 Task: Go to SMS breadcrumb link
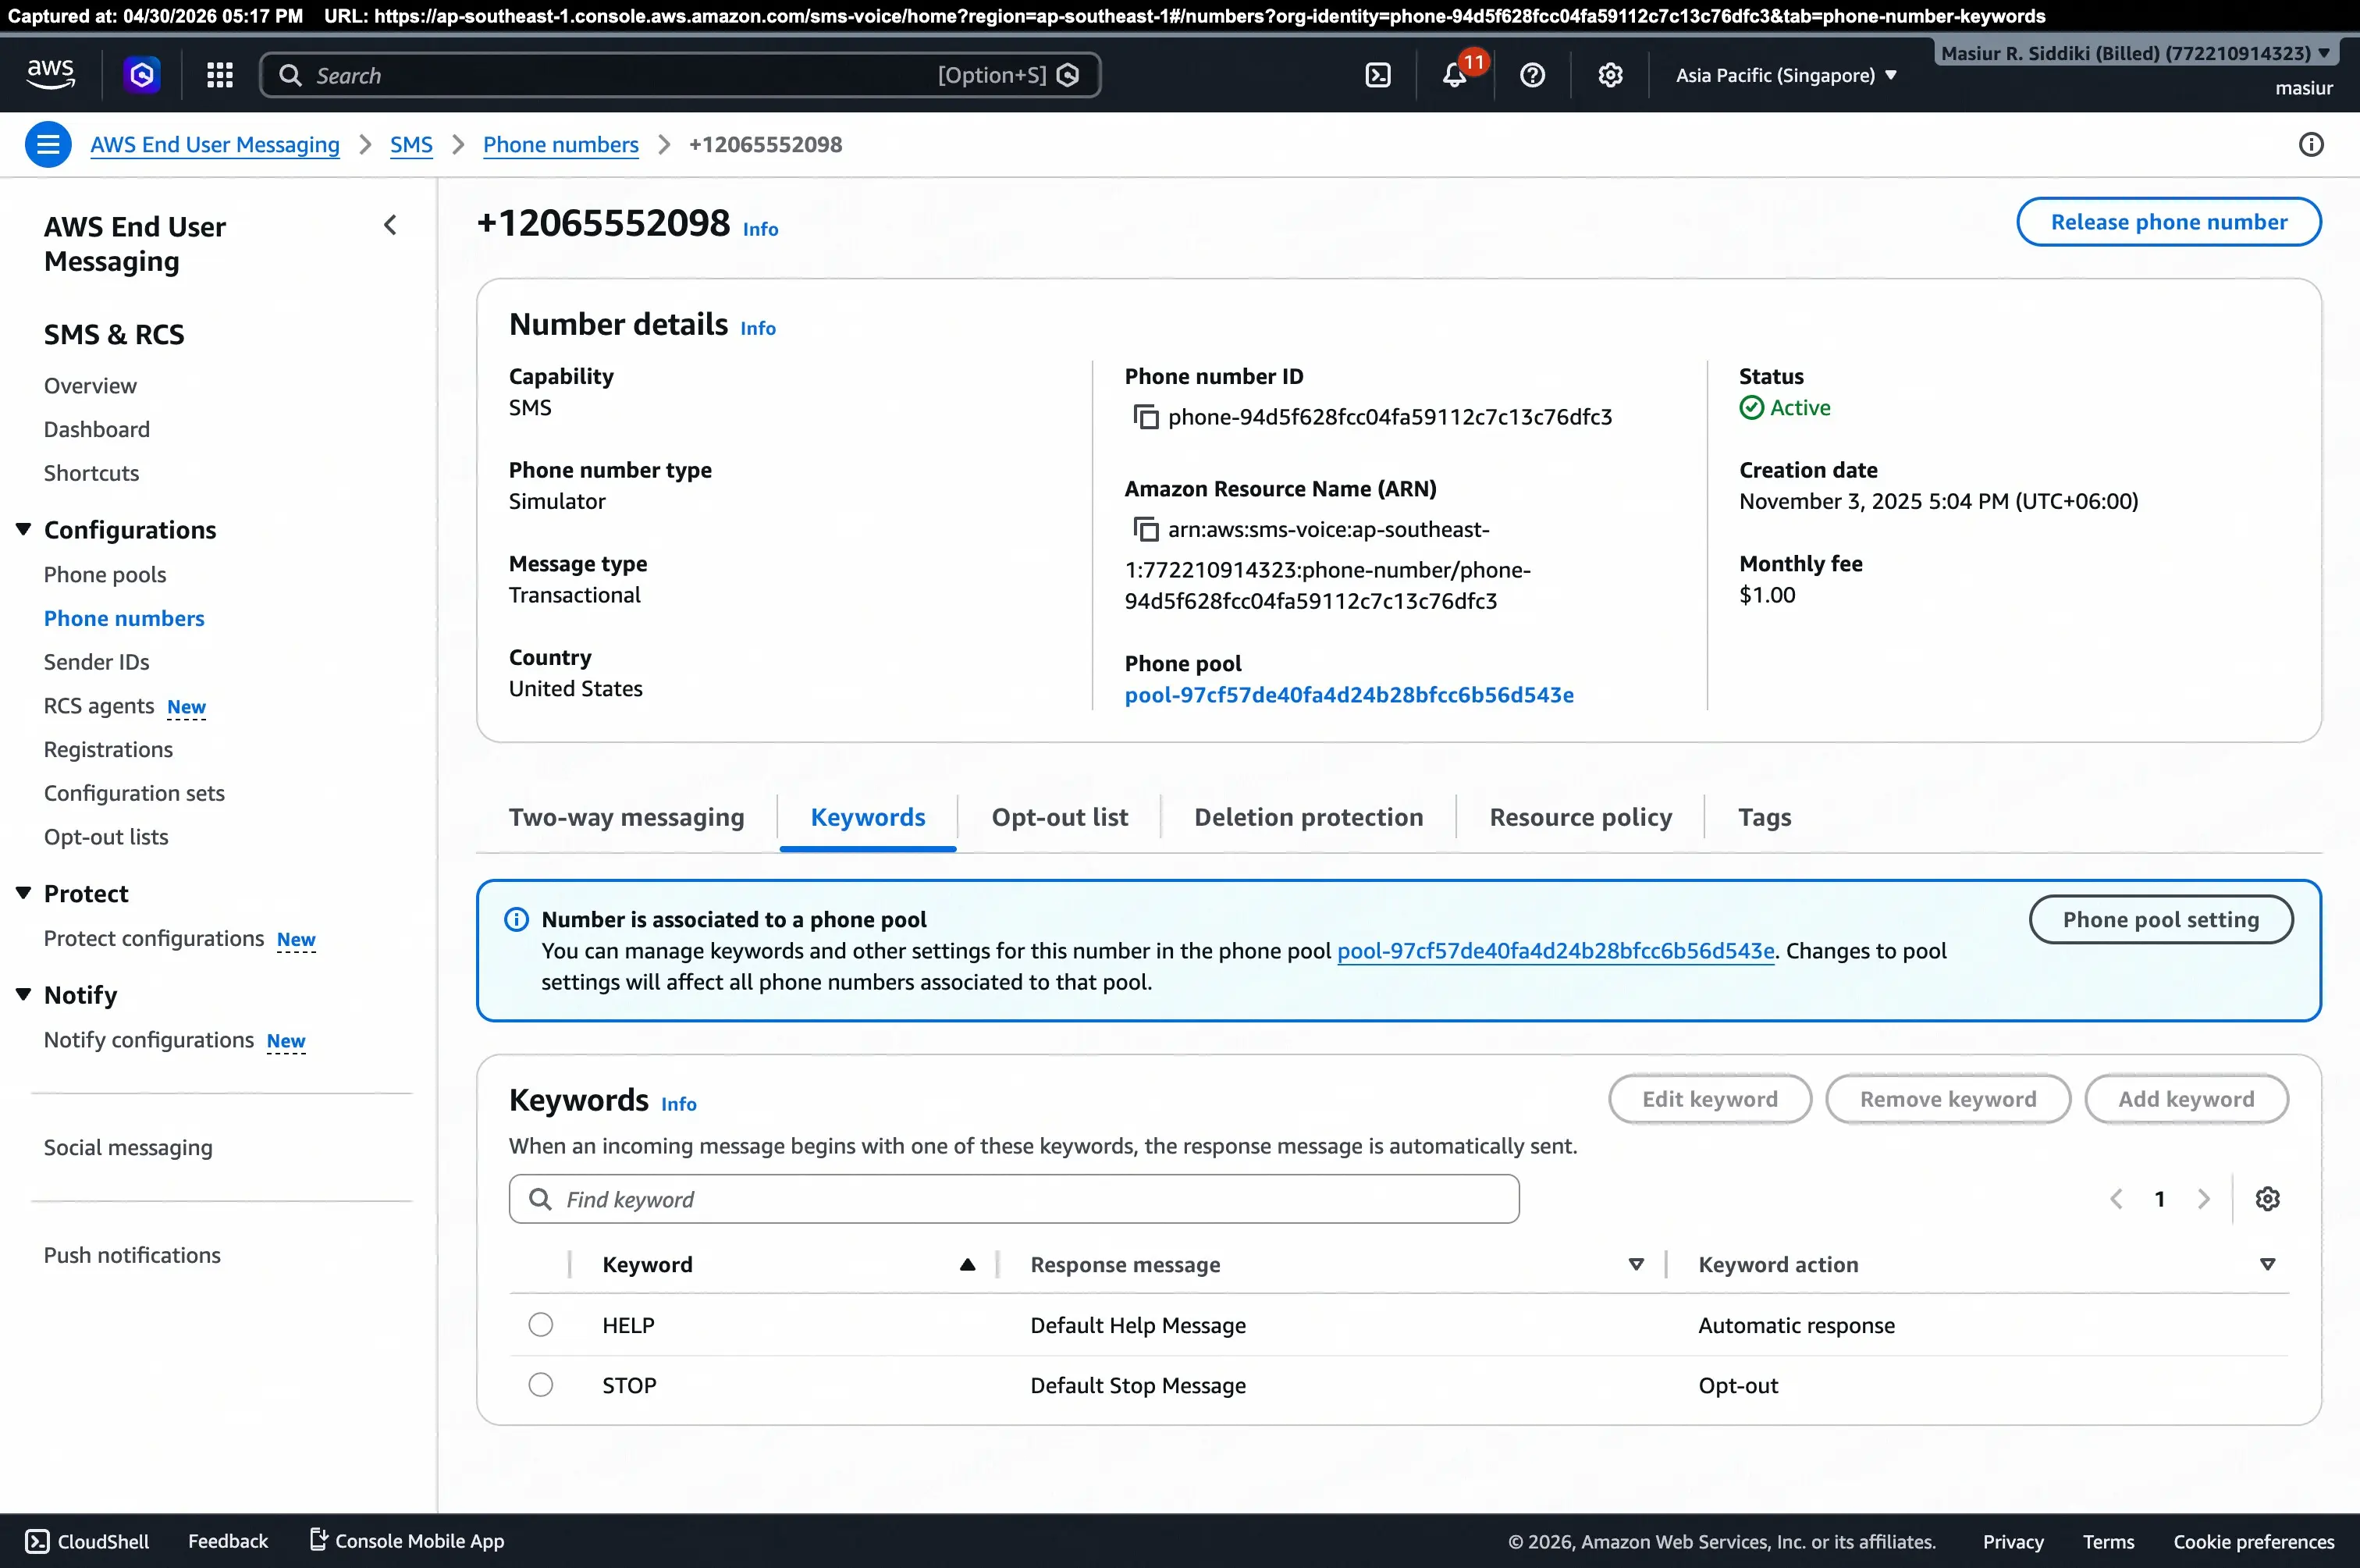pos(411,145)
